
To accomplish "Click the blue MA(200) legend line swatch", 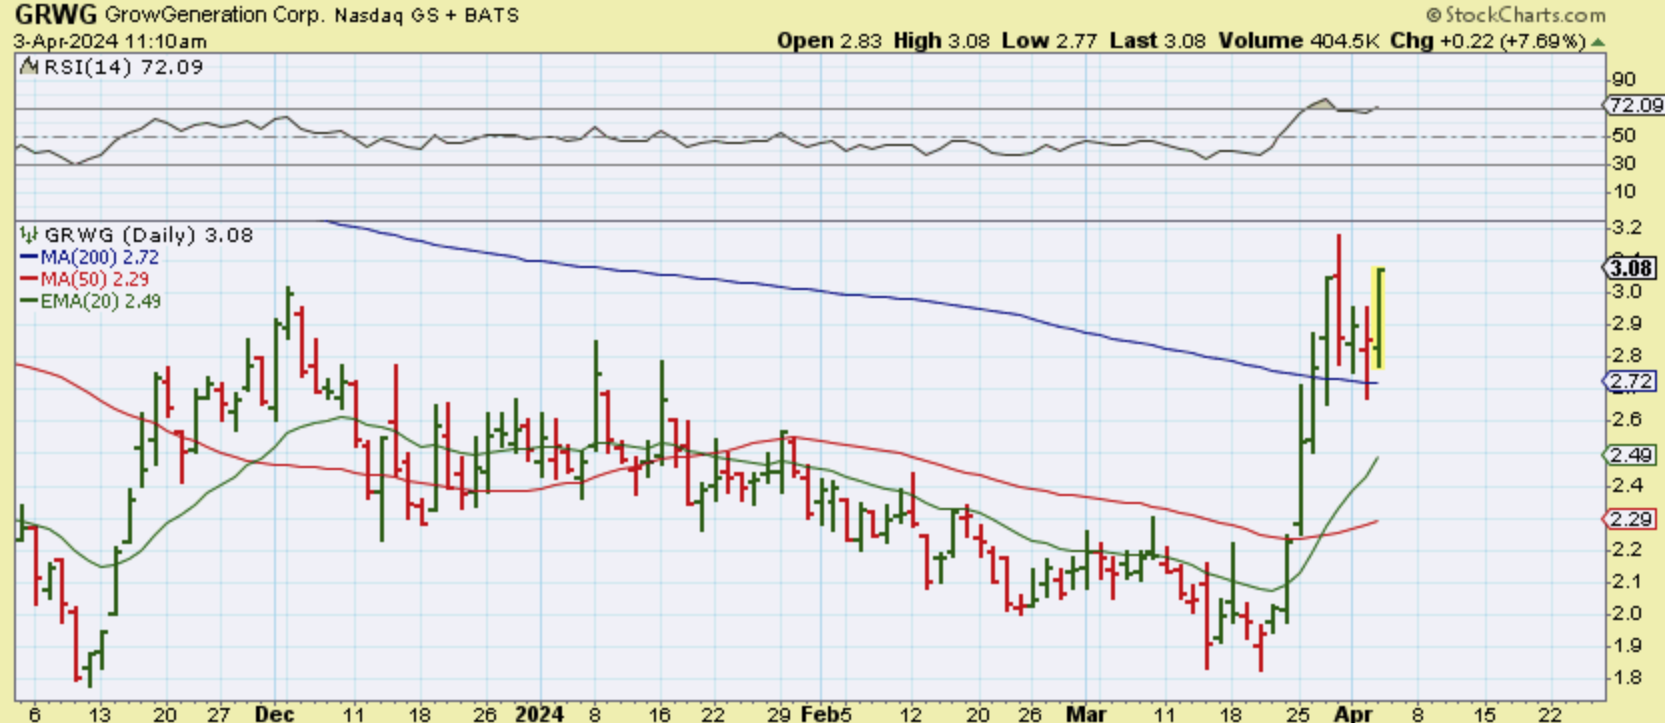I will [x=28, y=257].
